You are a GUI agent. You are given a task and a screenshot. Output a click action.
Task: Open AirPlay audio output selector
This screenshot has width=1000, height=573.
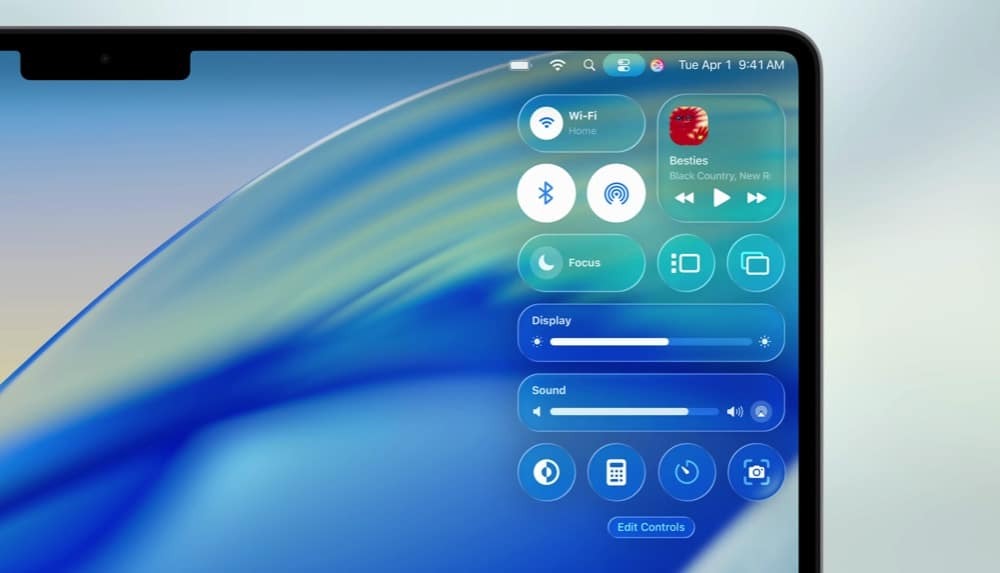point(761,412)
